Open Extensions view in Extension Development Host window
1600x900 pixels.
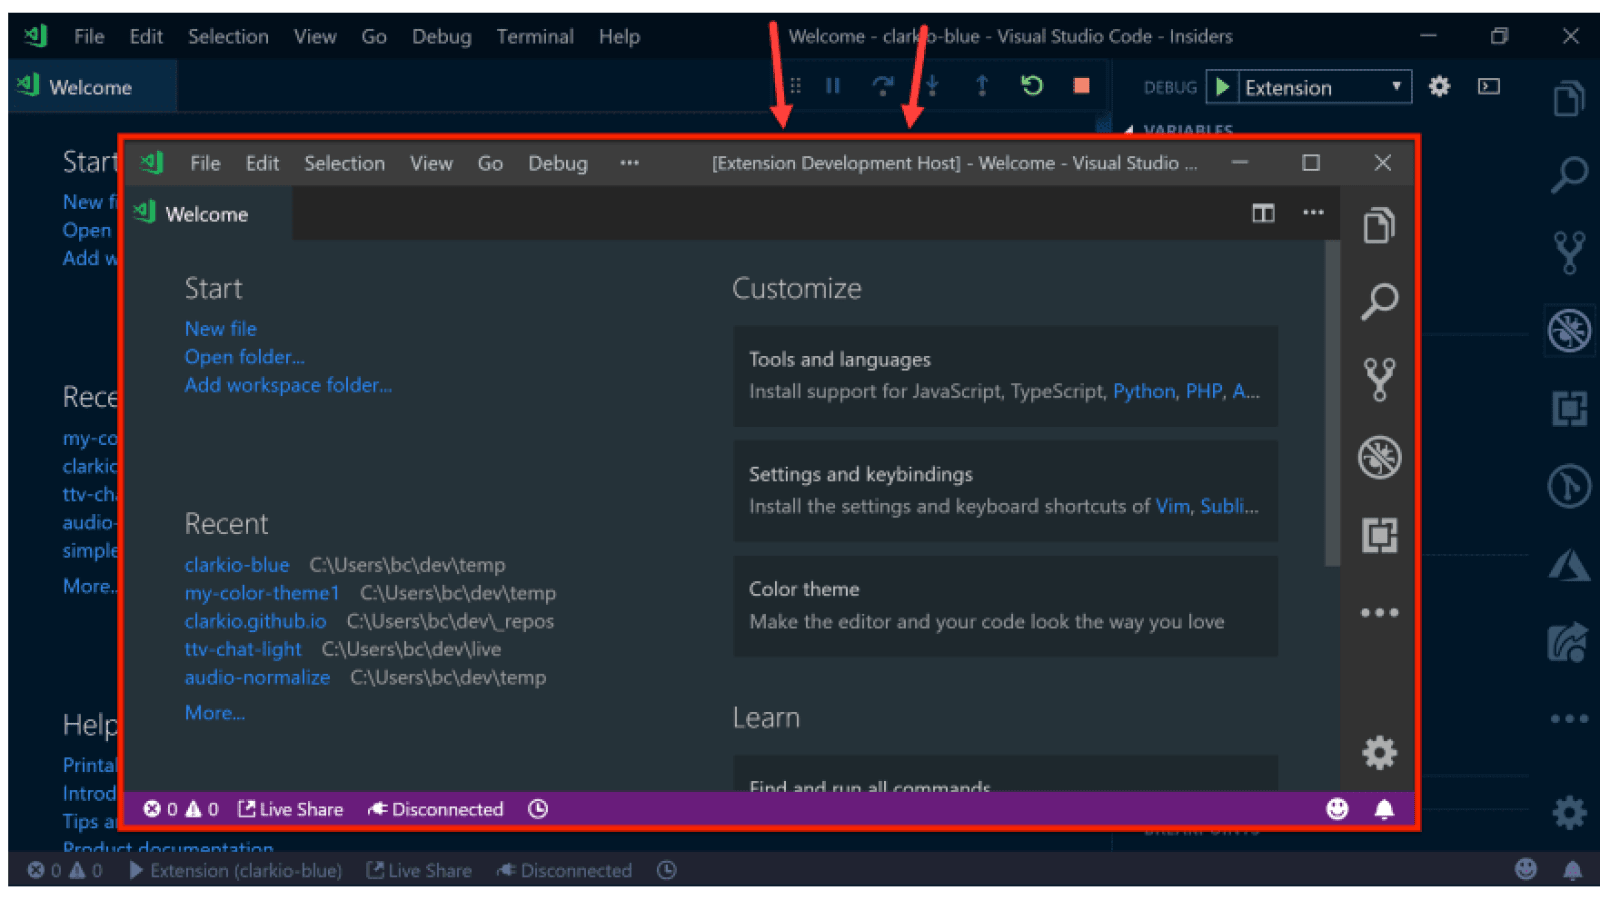(x=1379, y=535)
